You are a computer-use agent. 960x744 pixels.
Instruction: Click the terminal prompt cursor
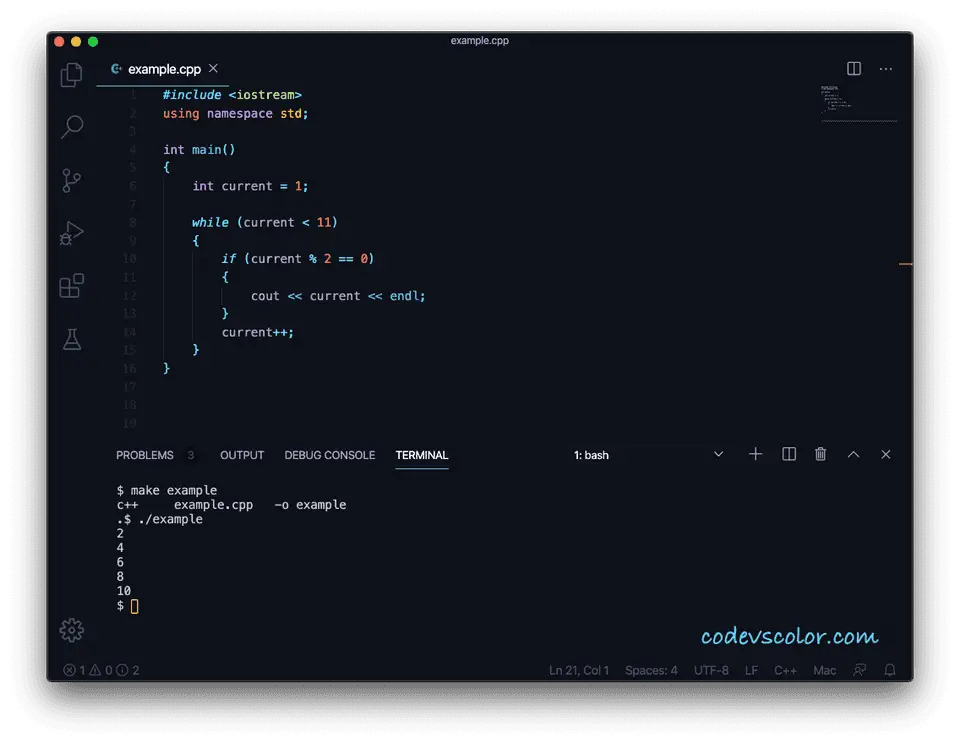tap(134, 606)
